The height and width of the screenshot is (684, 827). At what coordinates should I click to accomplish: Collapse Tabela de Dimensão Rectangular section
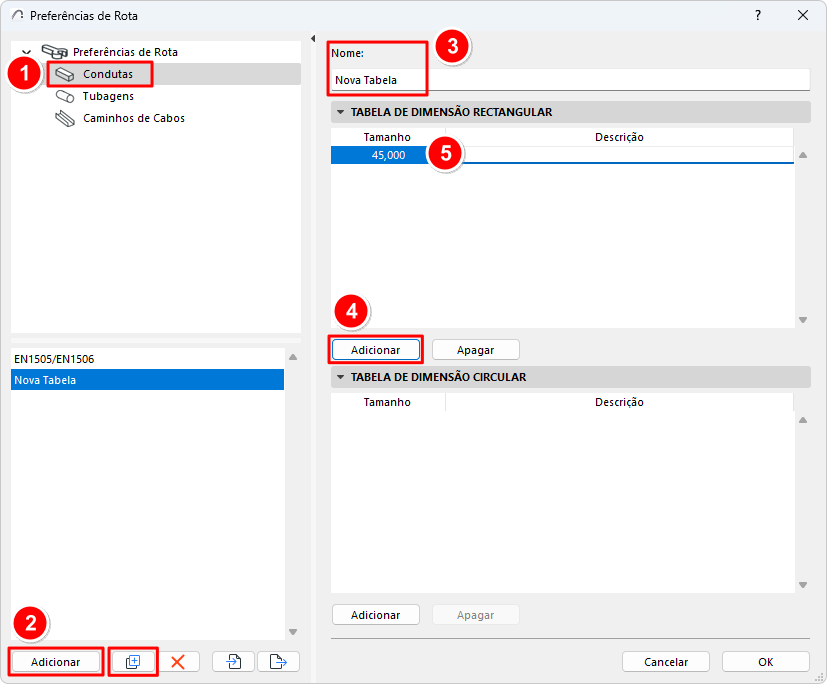click(340, 112)
